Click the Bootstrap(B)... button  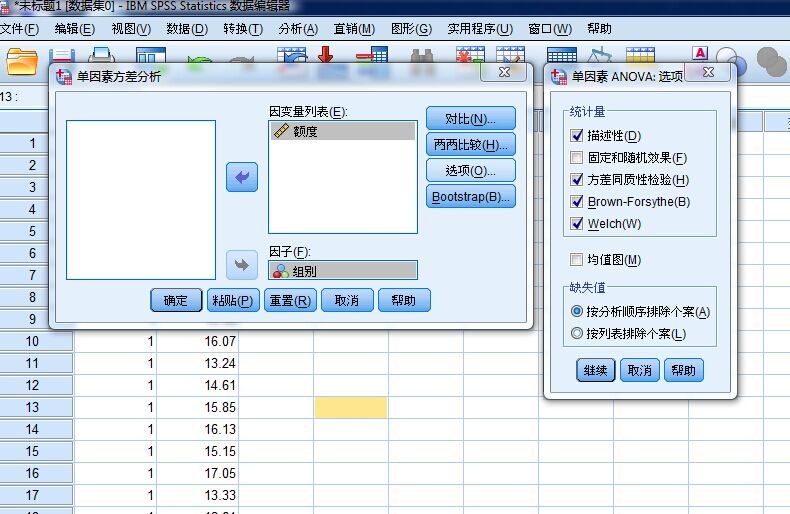point(471,197)
